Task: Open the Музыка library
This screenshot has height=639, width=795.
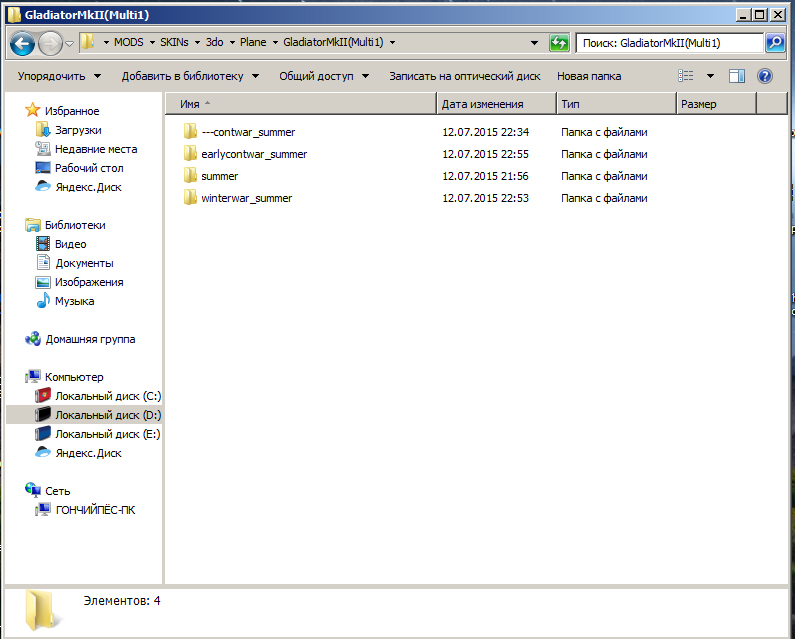Action: click(x=75, y=301)
